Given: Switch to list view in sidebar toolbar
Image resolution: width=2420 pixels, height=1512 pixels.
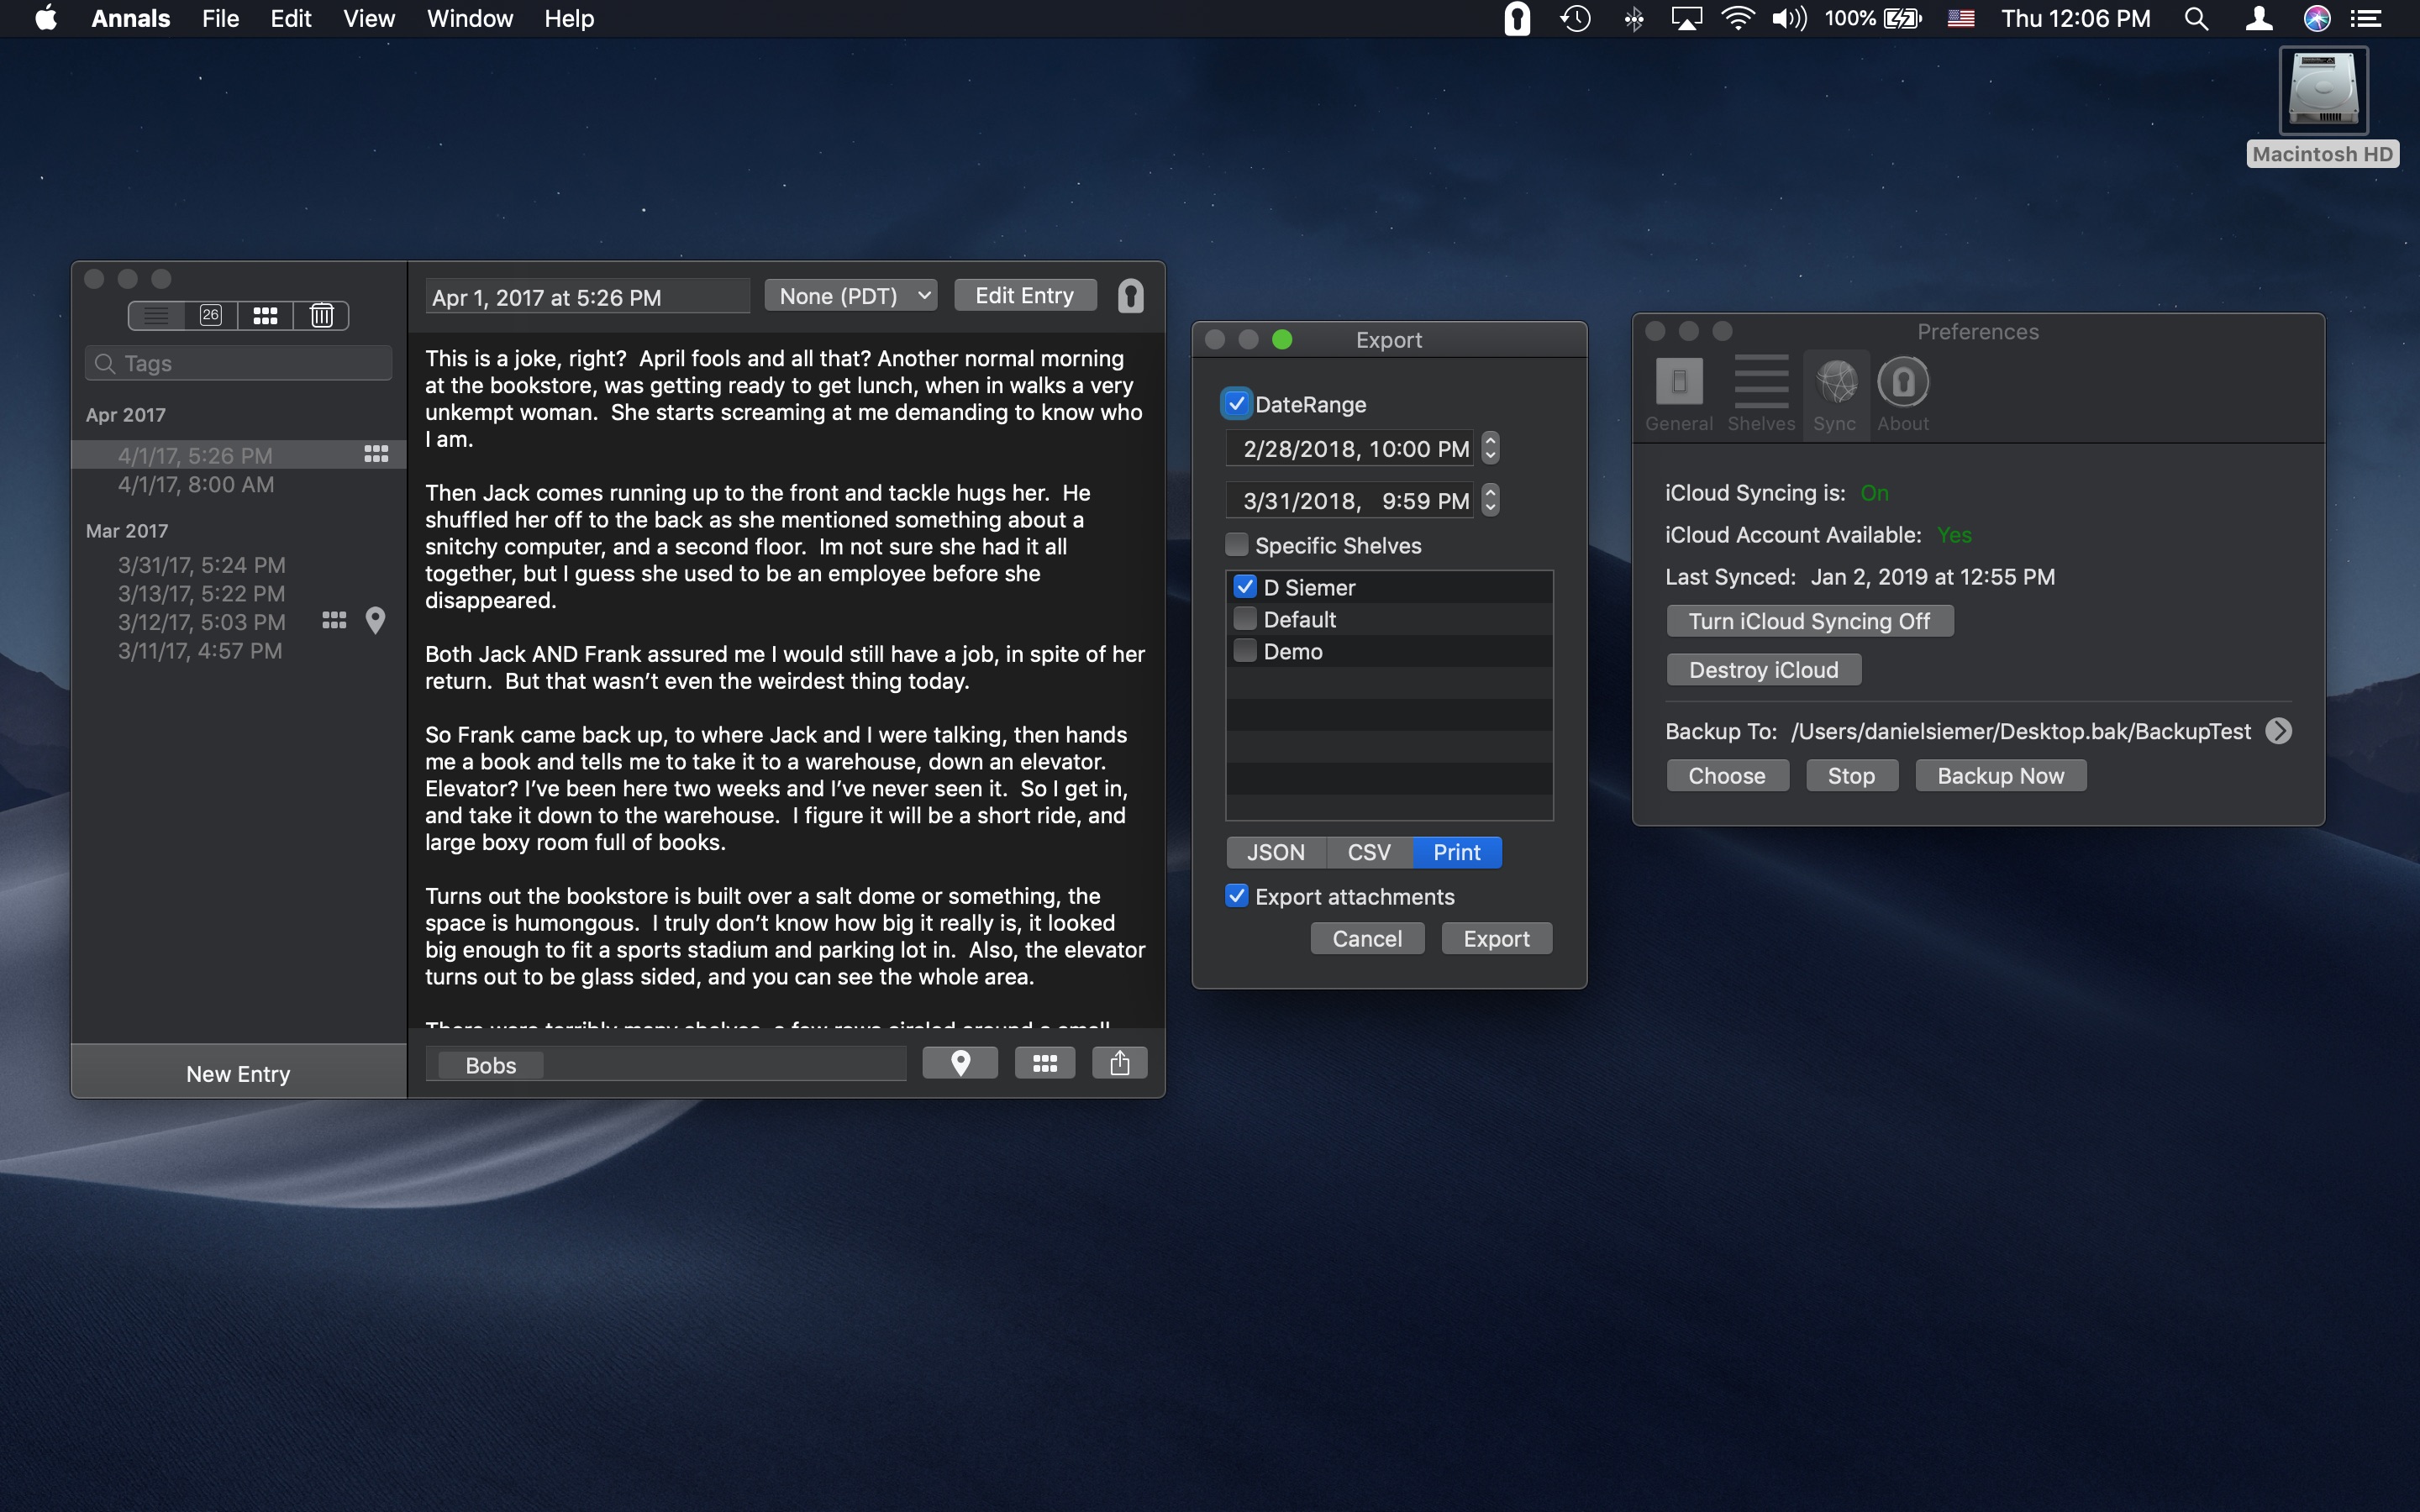Looking at the screenshot, I should tap(156, 316).
